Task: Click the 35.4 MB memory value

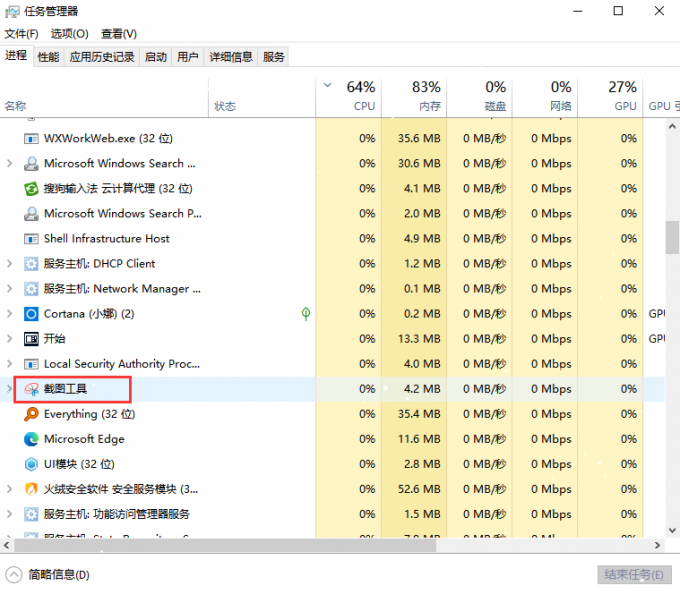Action: coord(419,414)
